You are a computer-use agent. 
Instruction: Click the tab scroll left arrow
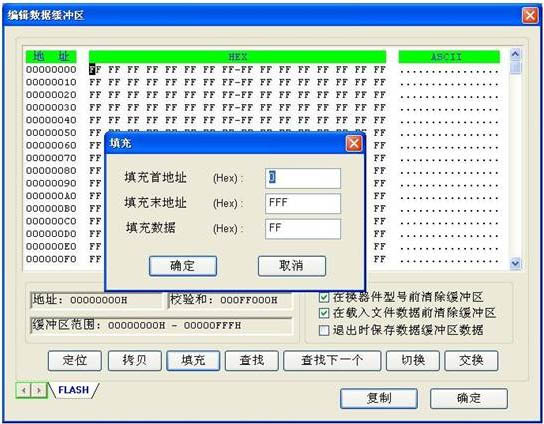[x=24, y=390]
